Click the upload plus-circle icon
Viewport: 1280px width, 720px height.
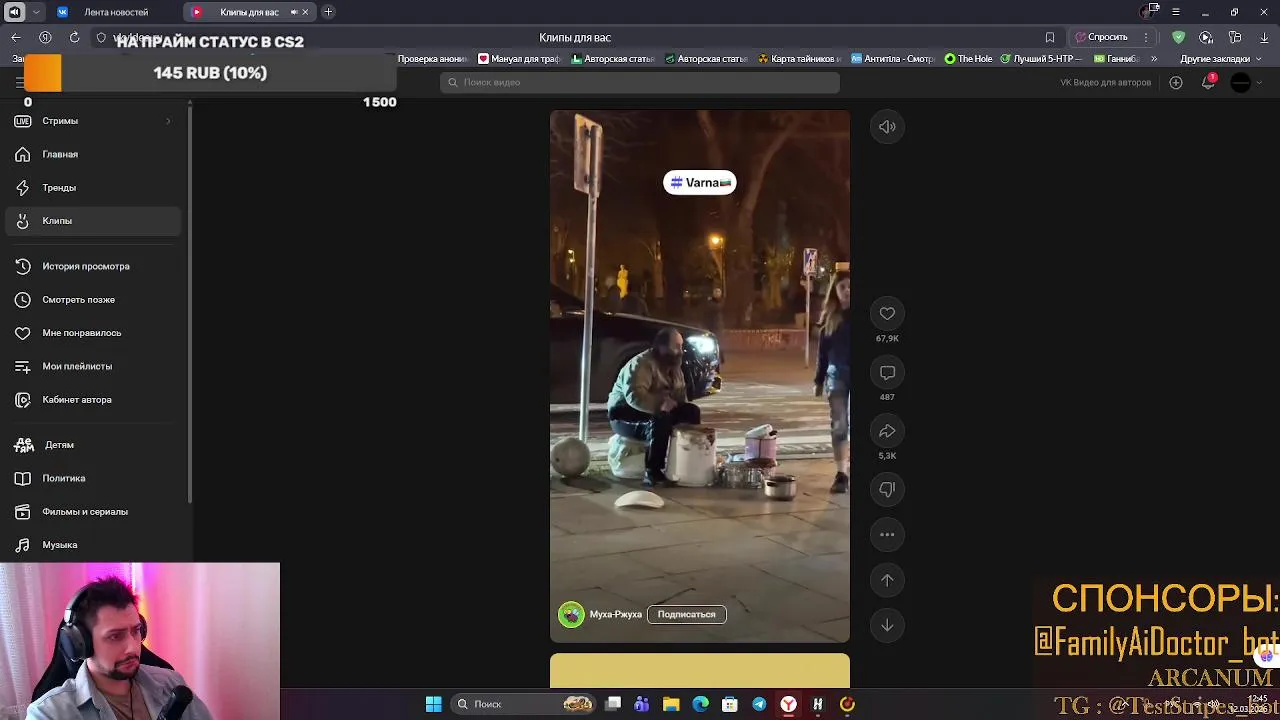[1176, 82]
